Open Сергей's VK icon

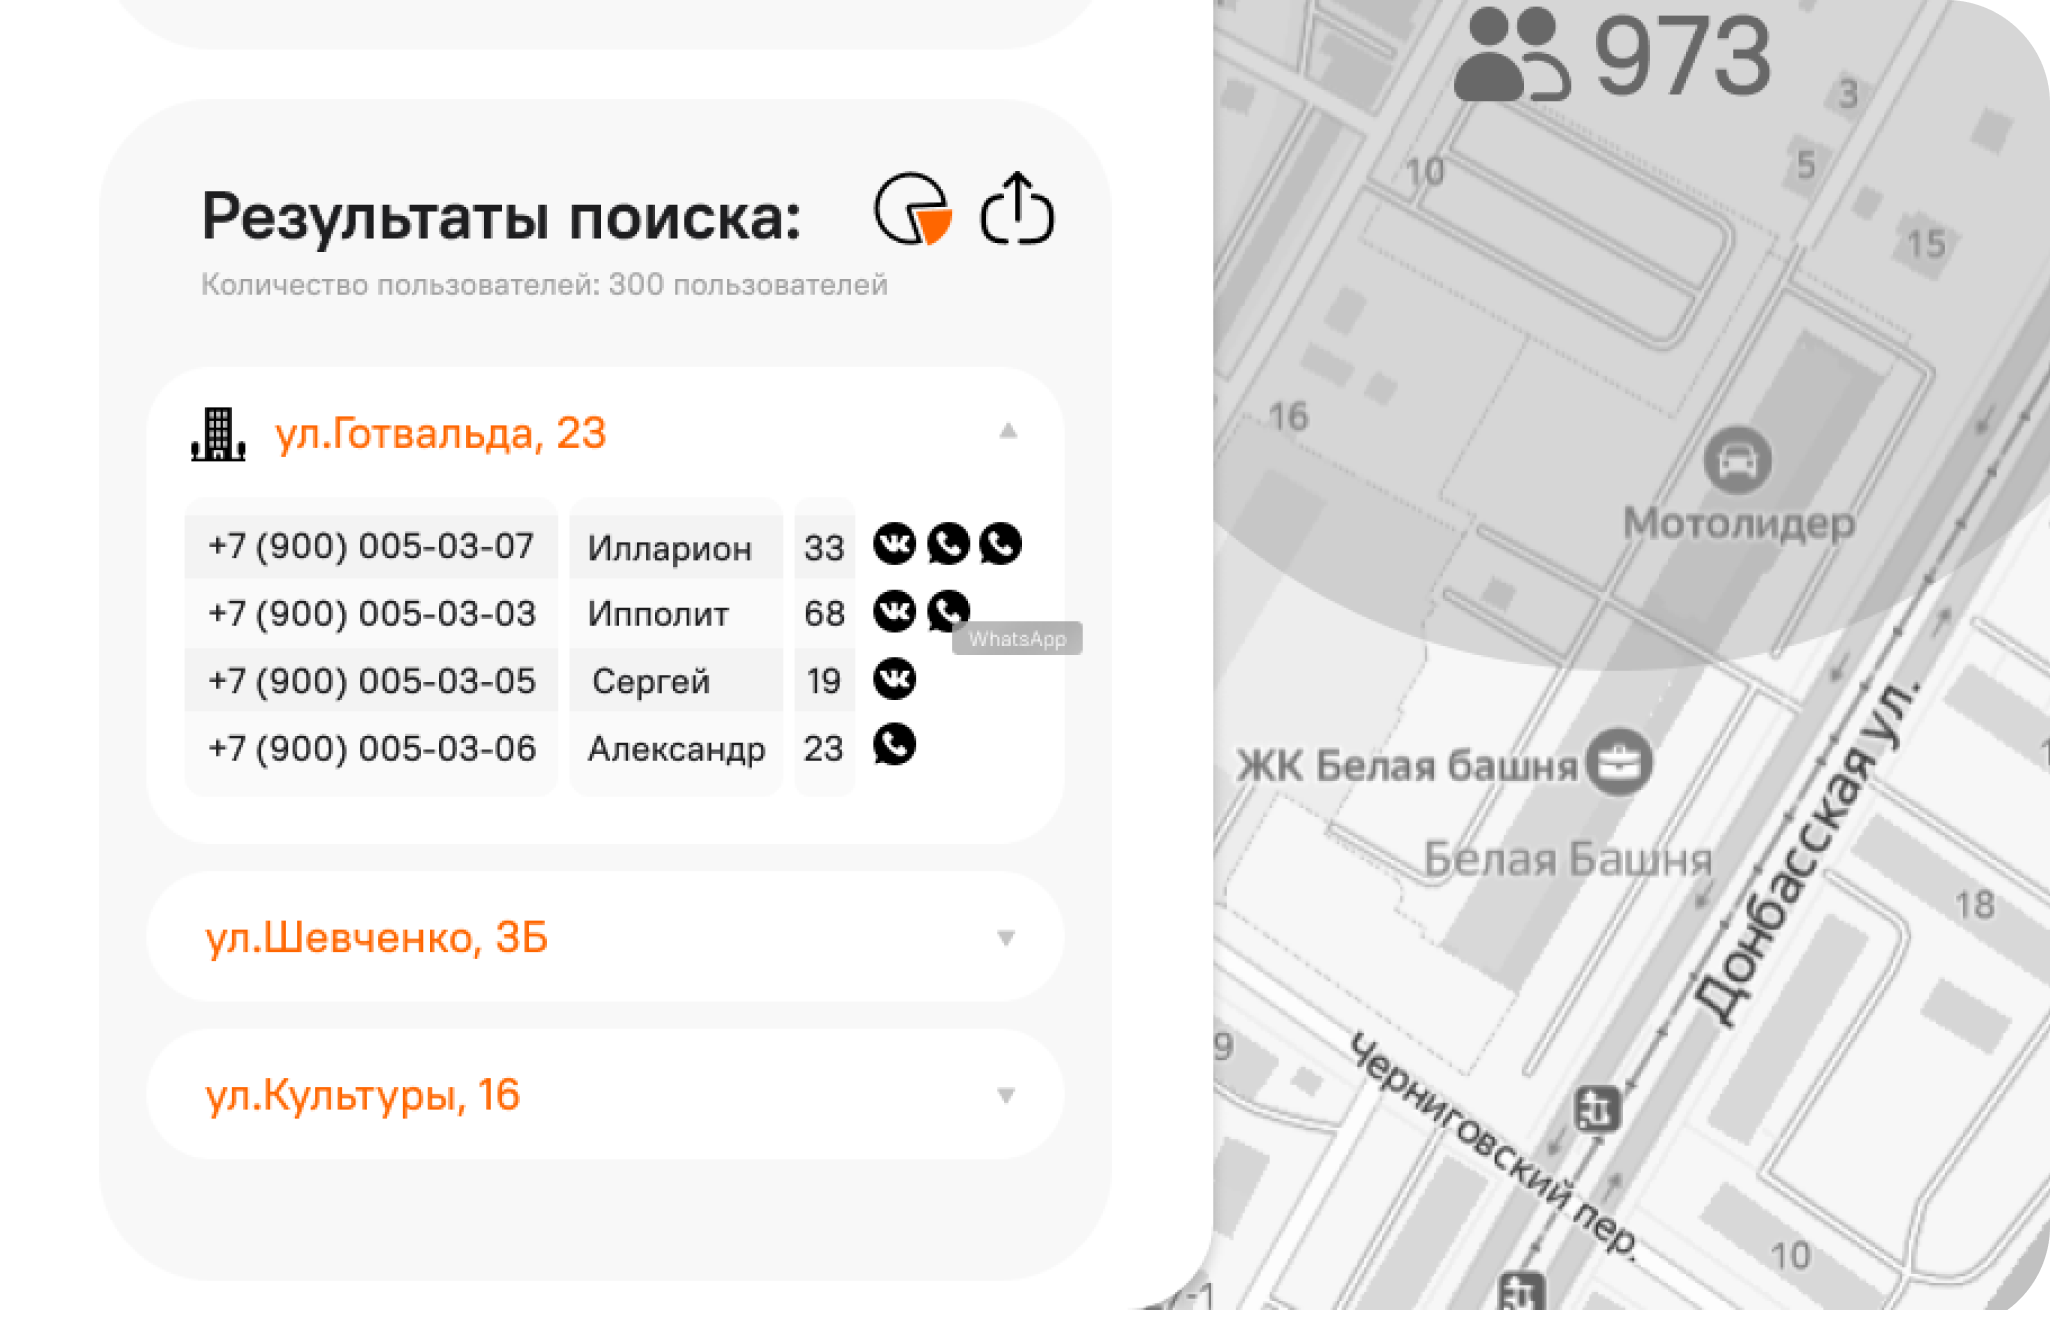point(894,679)
